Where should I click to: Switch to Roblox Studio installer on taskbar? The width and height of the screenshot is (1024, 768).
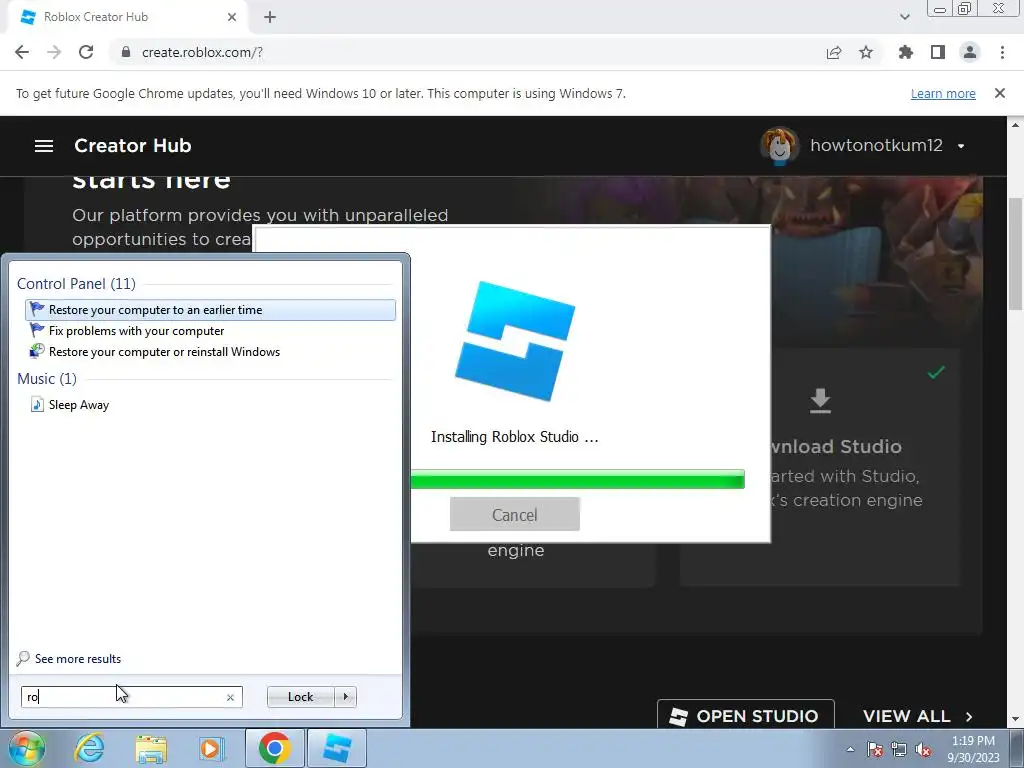point(337,748)
